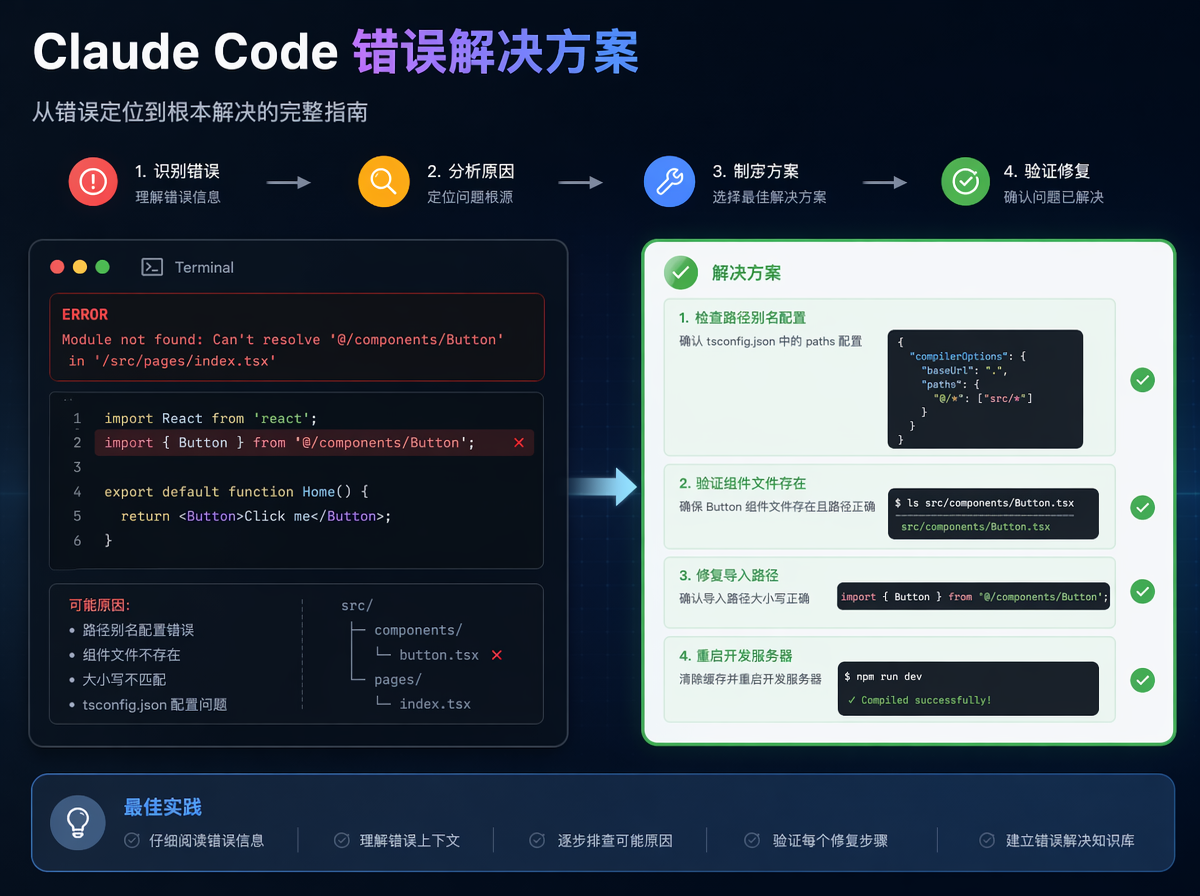
Task: Click the Terminal prompt icon
Action: point(152,267)
